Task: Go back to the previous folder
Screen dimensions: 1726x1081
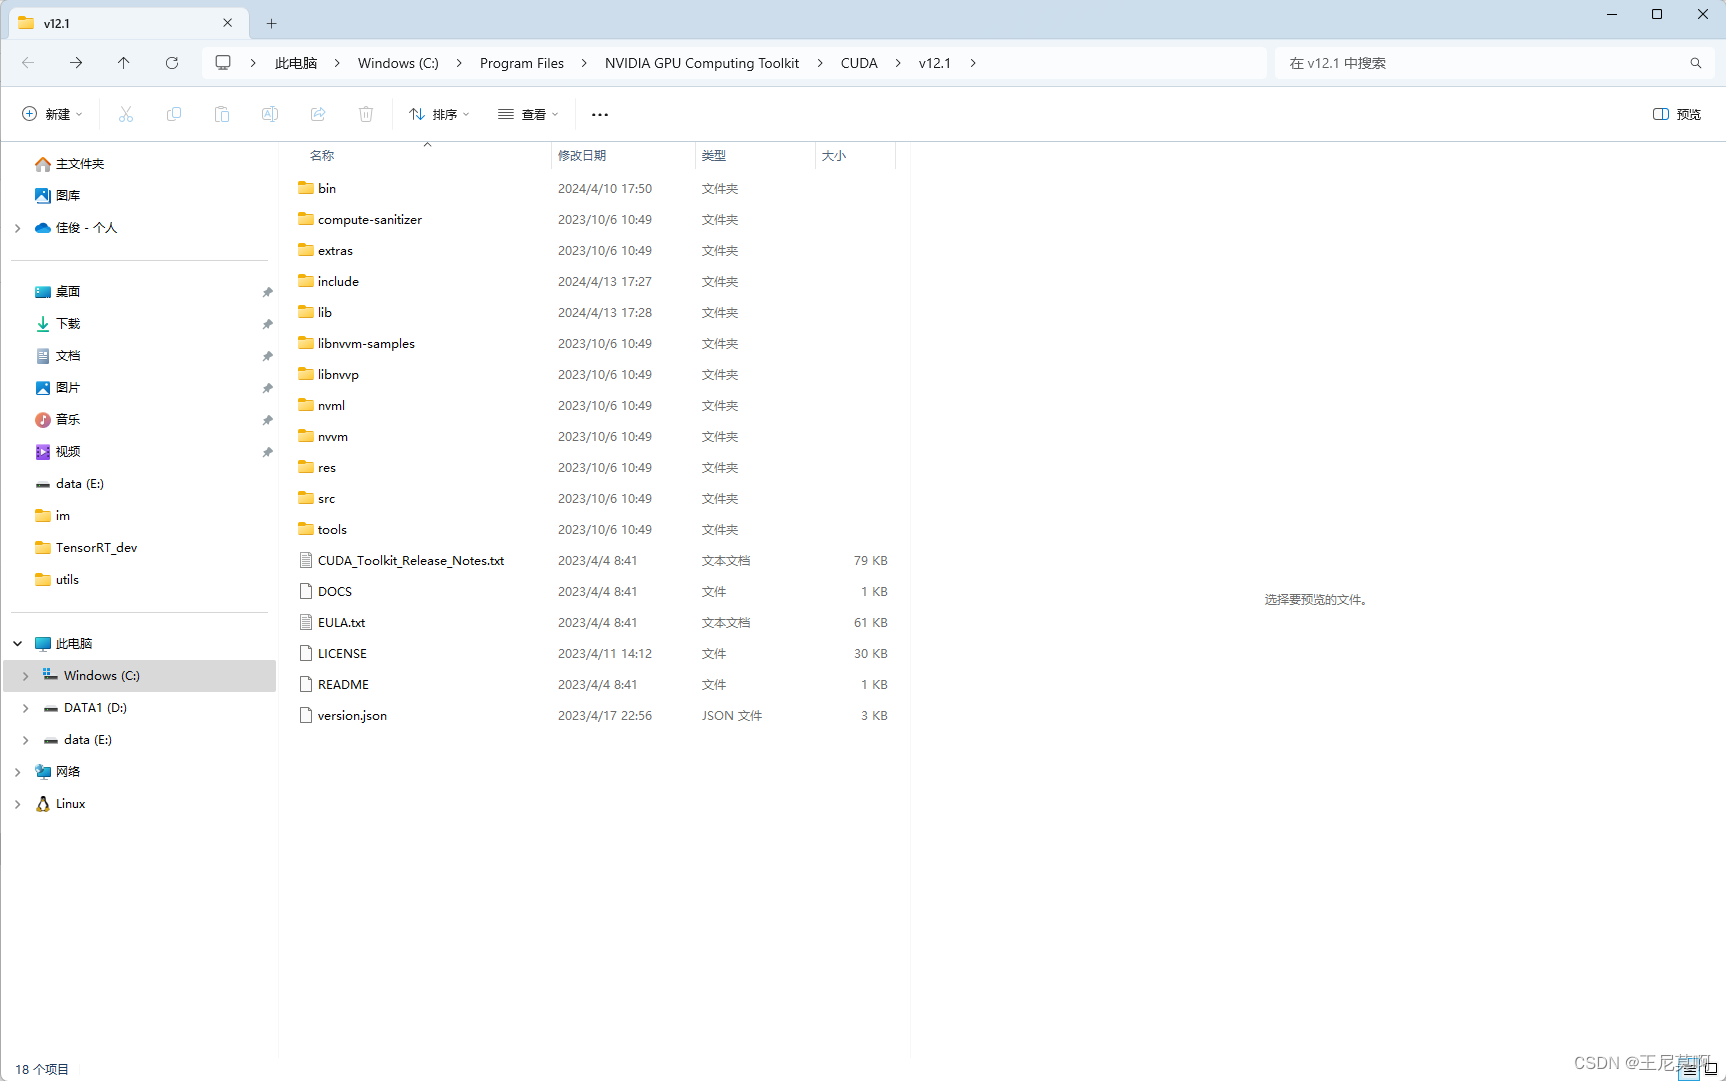Action: [28, 63]
